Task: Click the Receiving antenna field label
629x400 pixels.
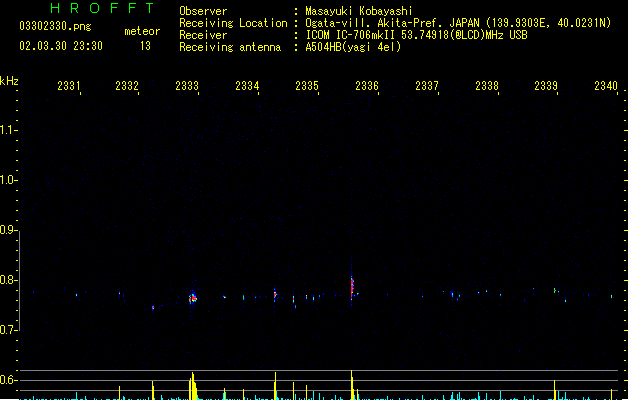Action: pos(230,47)
